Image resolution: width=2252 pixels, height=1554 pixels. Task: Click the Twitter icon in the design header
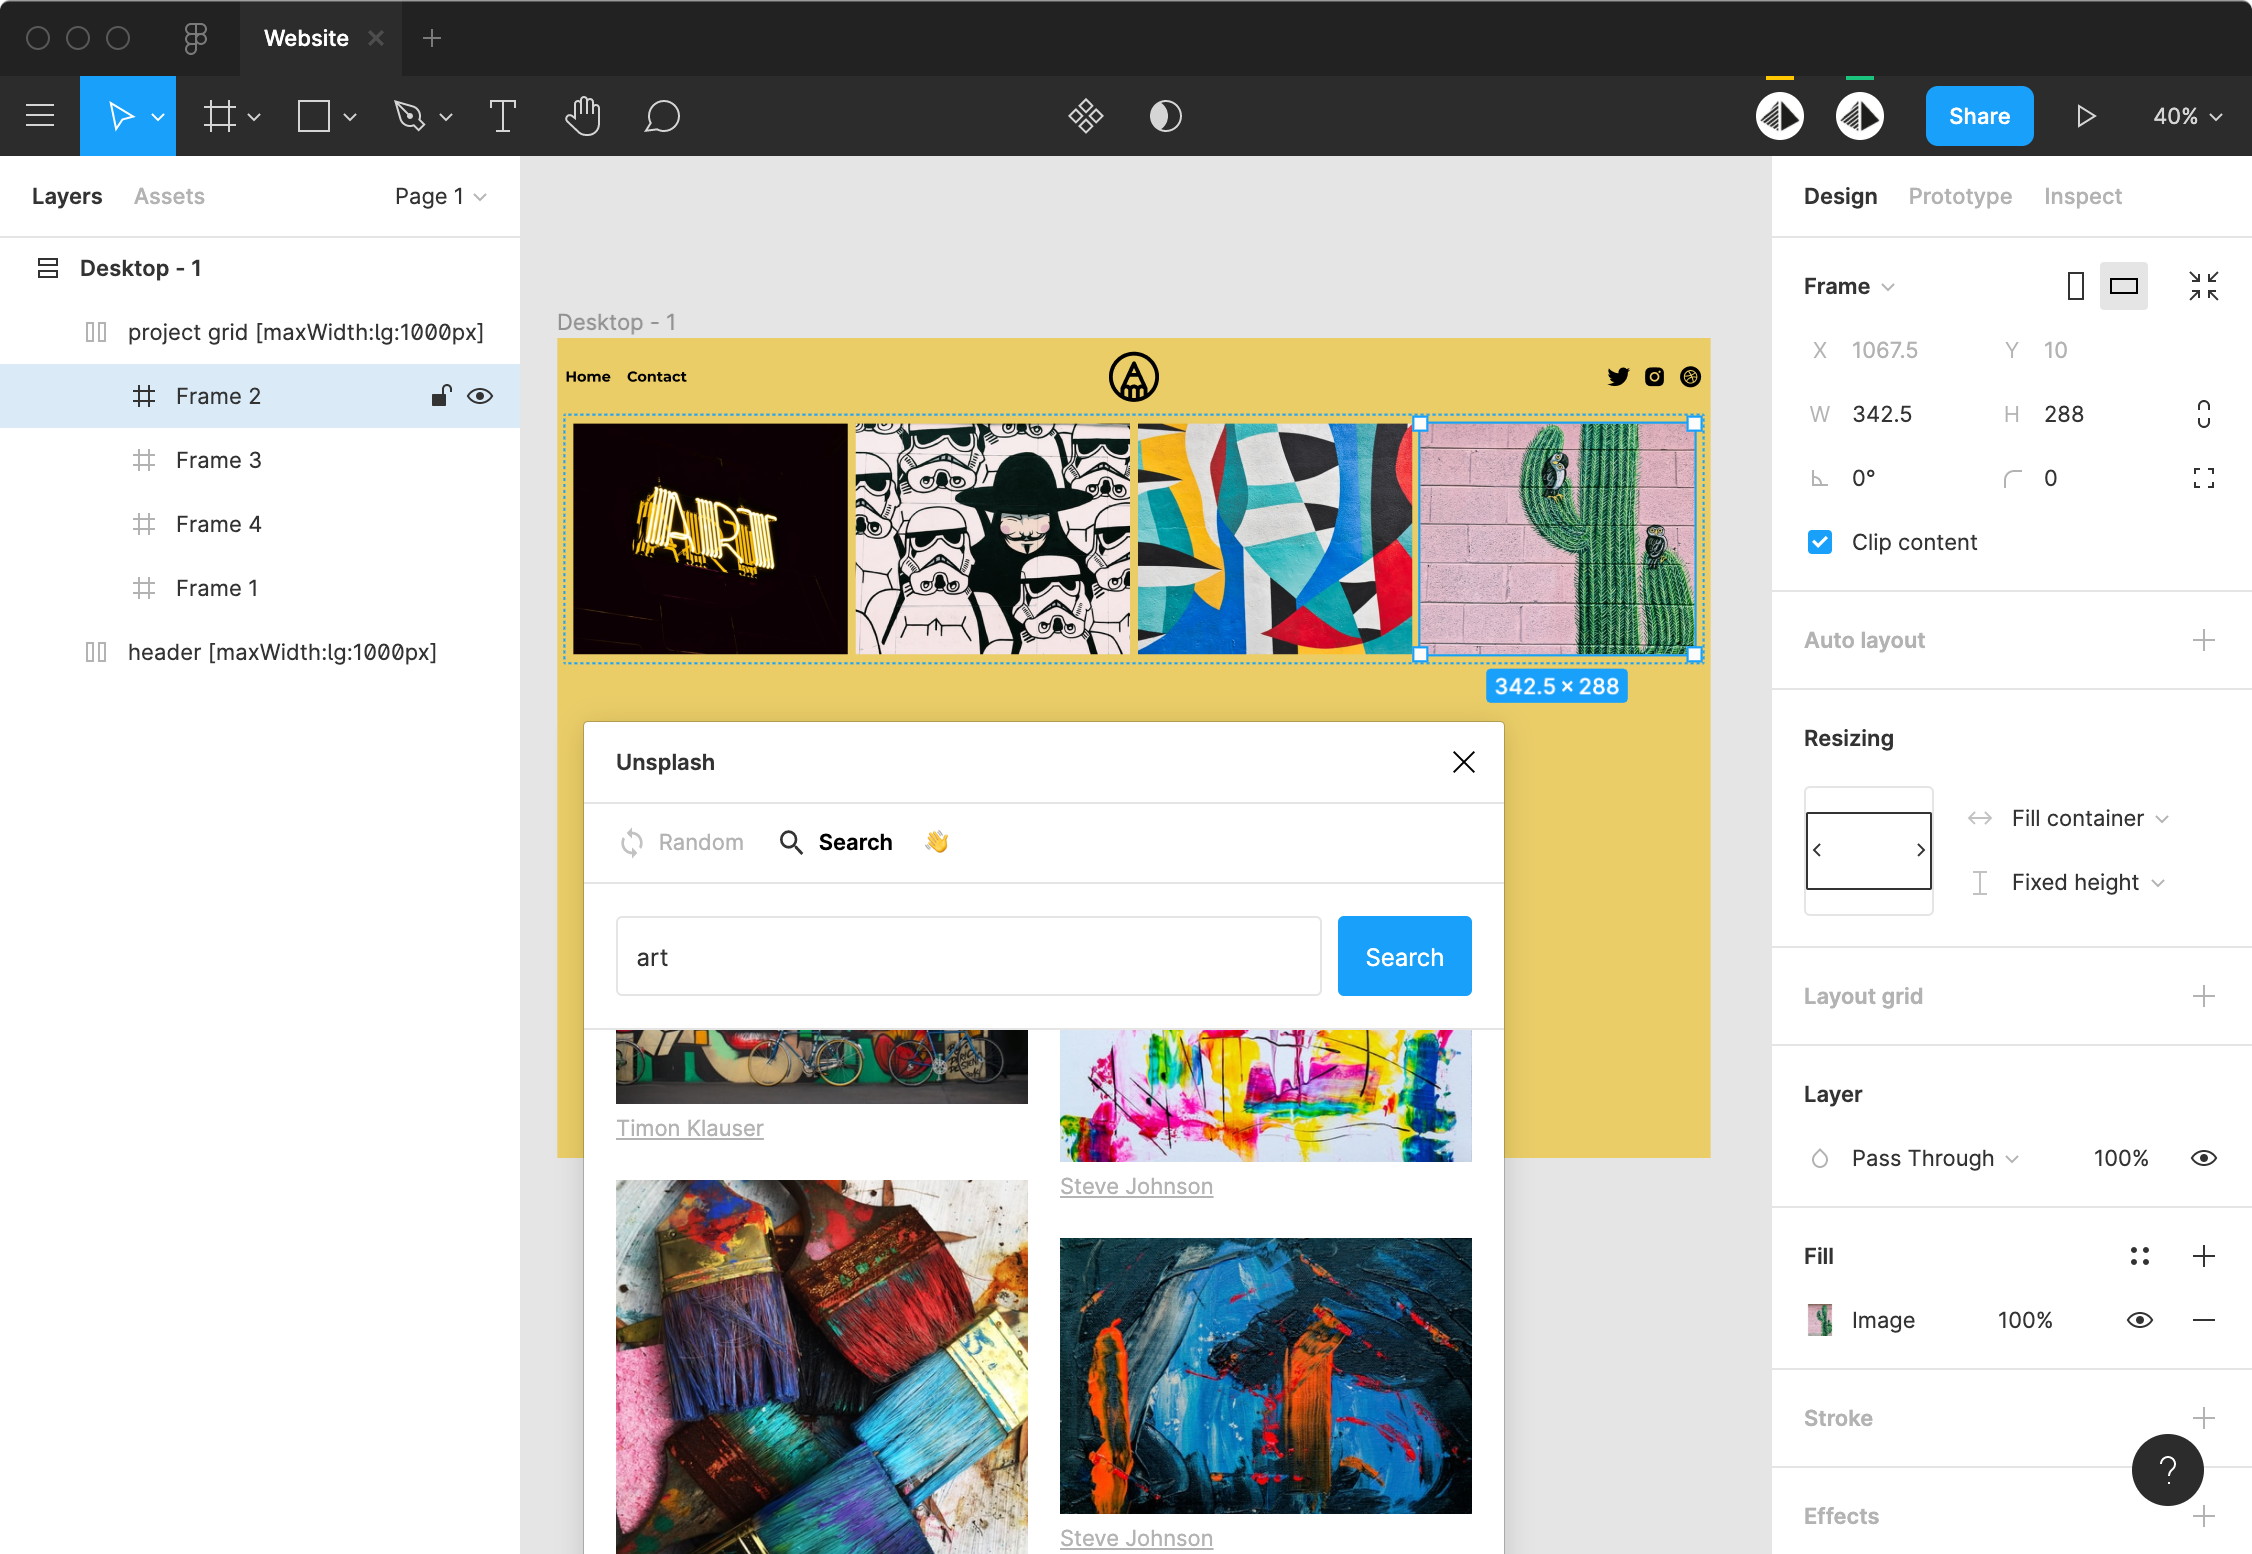(1618, 377)
